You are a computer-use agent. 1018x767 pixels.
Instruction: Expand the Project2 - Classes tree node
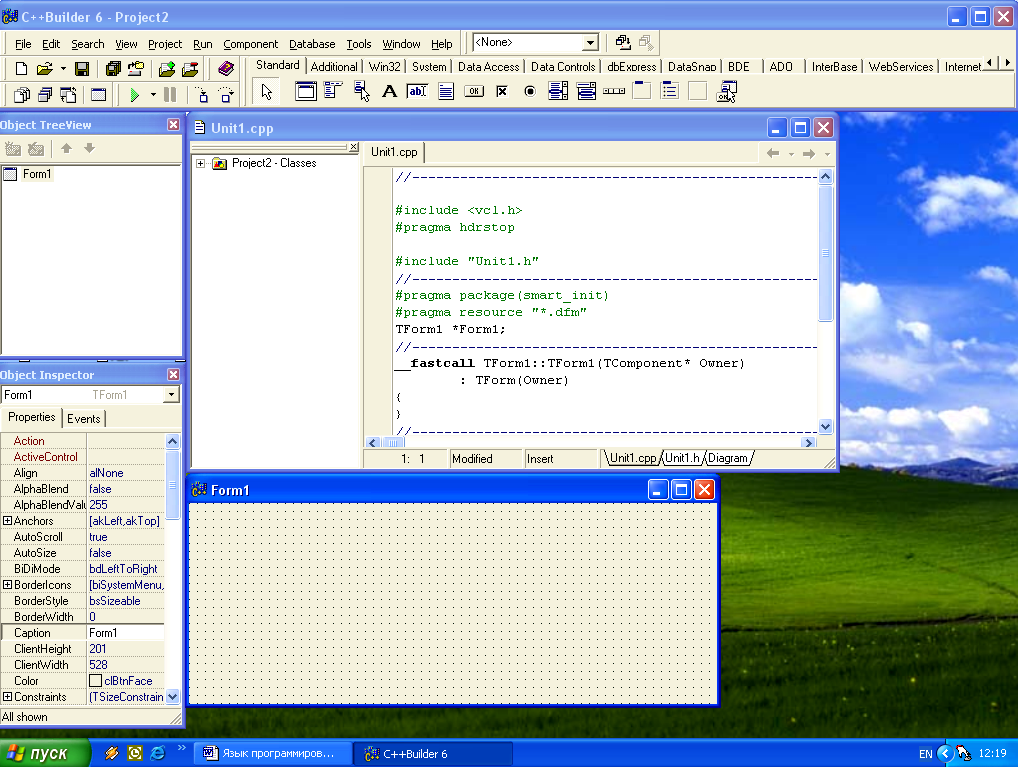point(201,164)
